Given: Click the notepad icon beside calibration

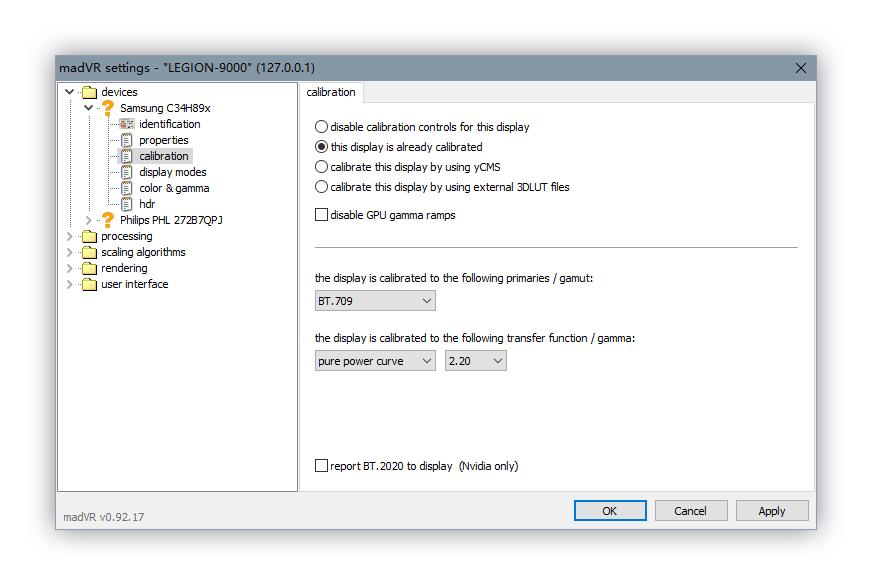Looking at the screenshot, I should pyautogui.click(x=127, y=156).
